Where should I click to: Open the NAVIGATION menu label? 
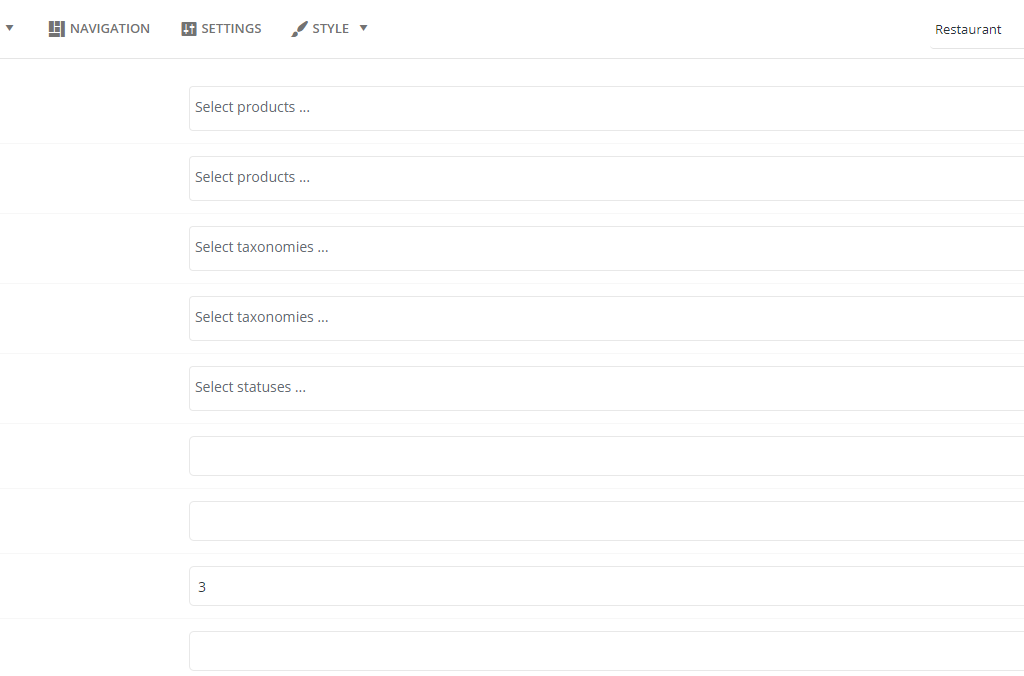pos(110,29)
